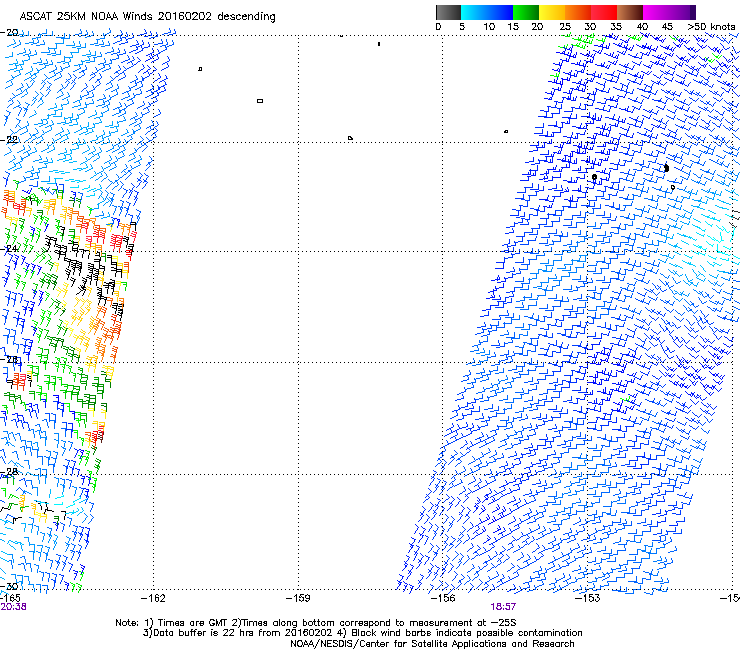
Task: Click the -30 latitude axis label
Action: pos(9,586)
